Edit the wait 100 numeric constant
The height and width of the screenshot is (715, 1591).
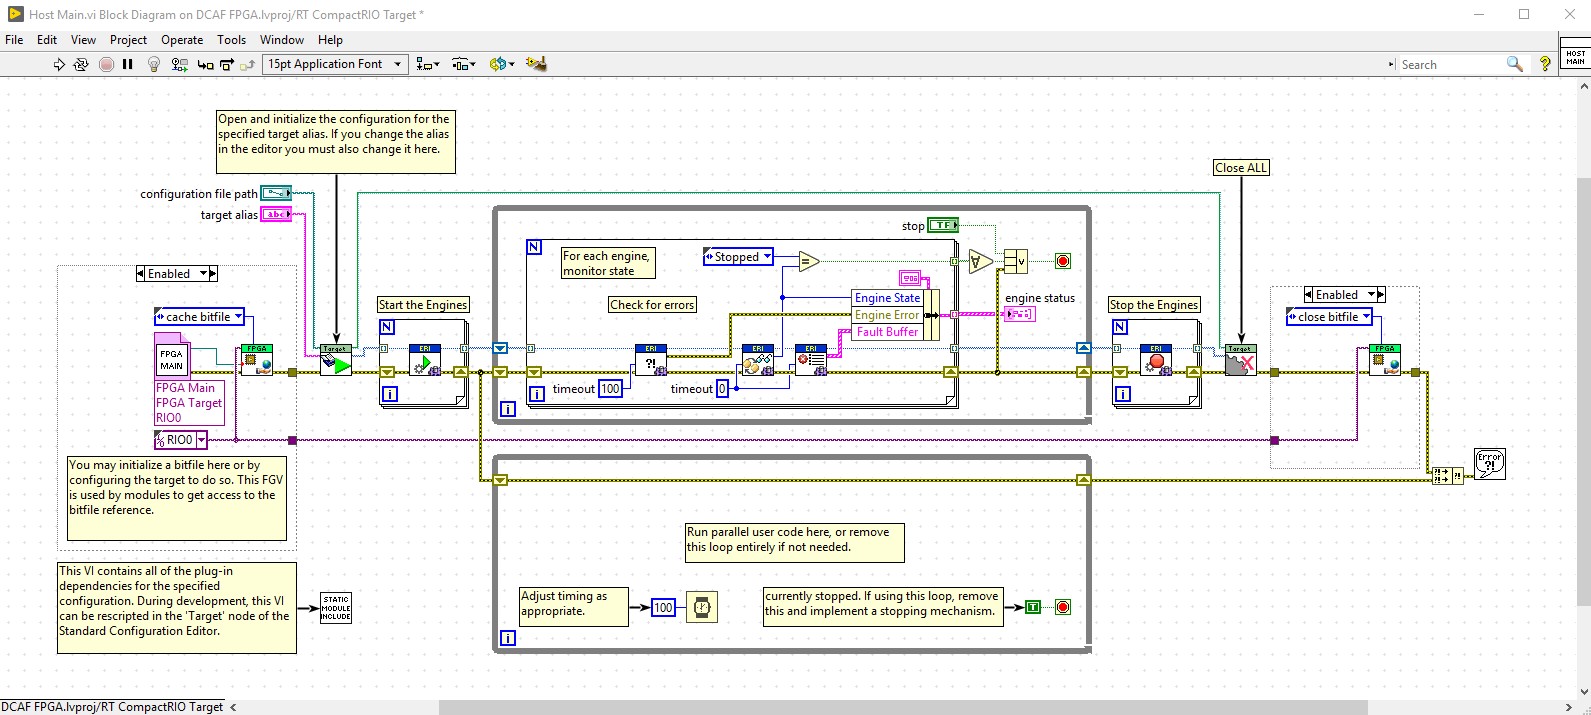tap(663, 607)
